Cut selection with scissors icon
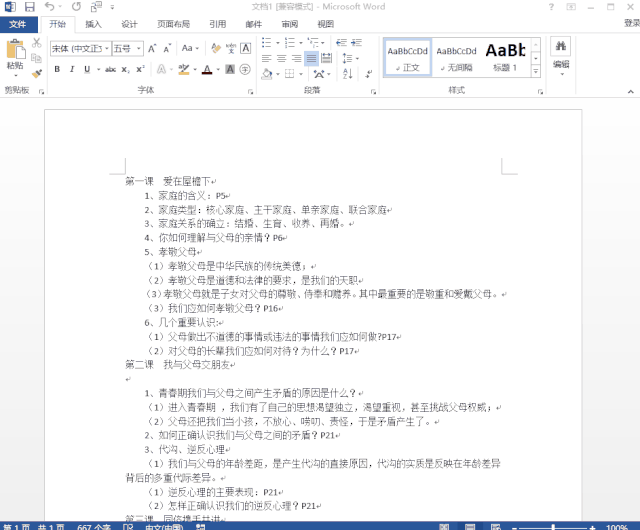The image size is (640, 530). pyautogui.click(x=37, y=43)
